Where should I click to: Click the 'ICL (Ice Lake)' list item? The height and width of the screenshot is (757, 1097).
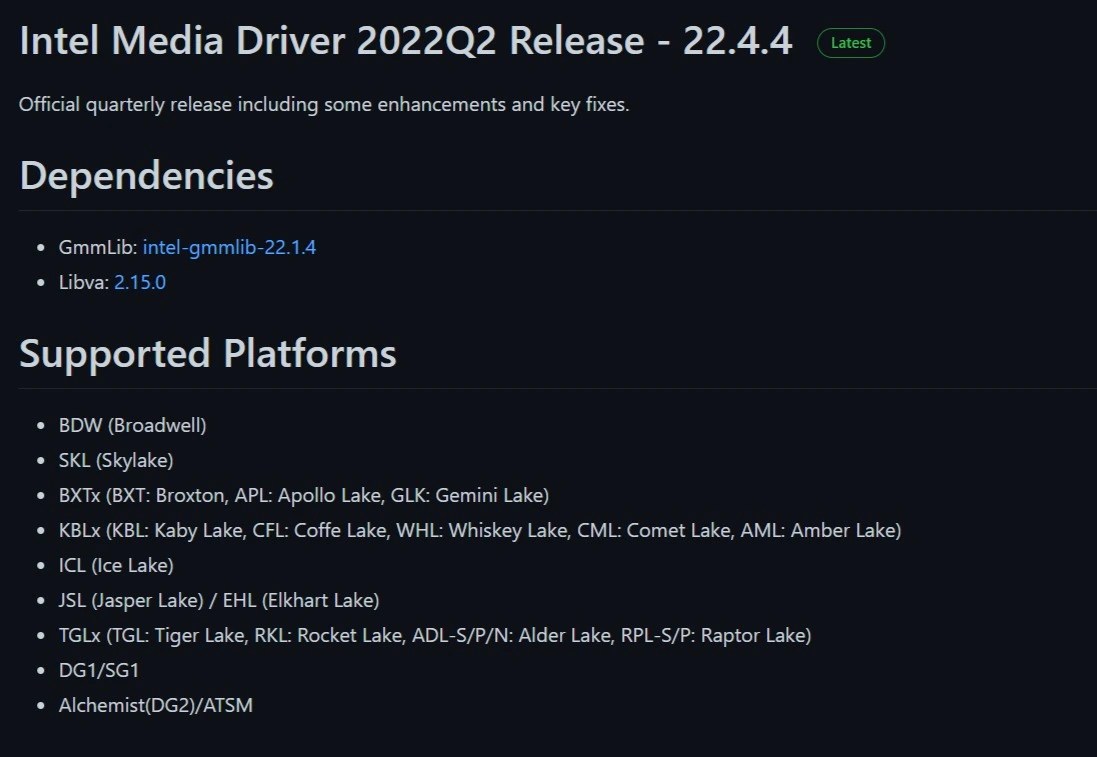point(116,565)
